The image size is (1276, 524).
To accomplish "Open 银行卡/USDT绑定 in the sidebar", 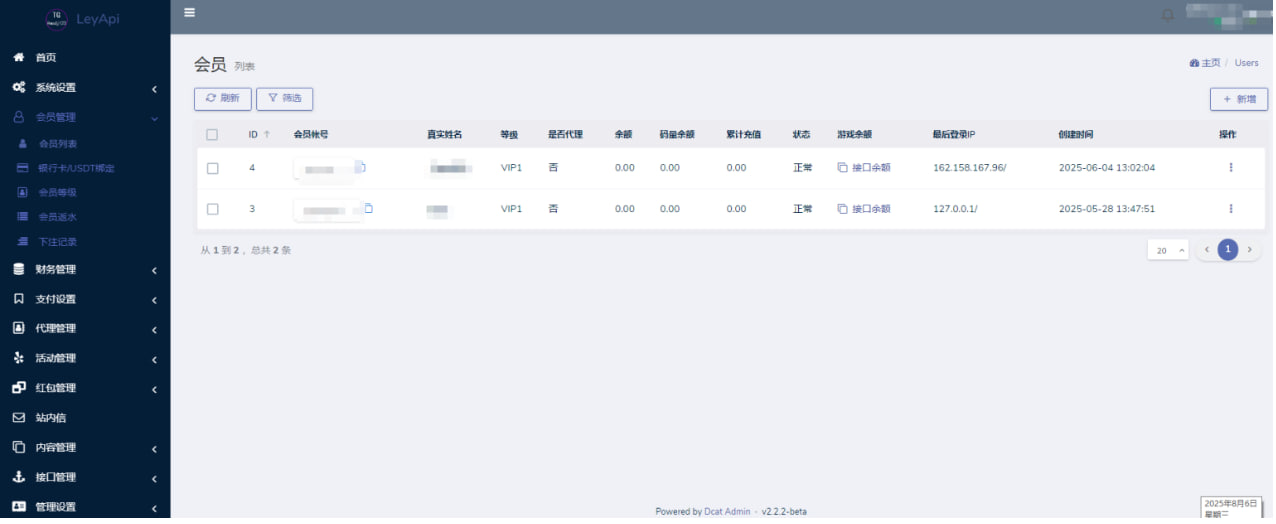I will click(76, 168).
